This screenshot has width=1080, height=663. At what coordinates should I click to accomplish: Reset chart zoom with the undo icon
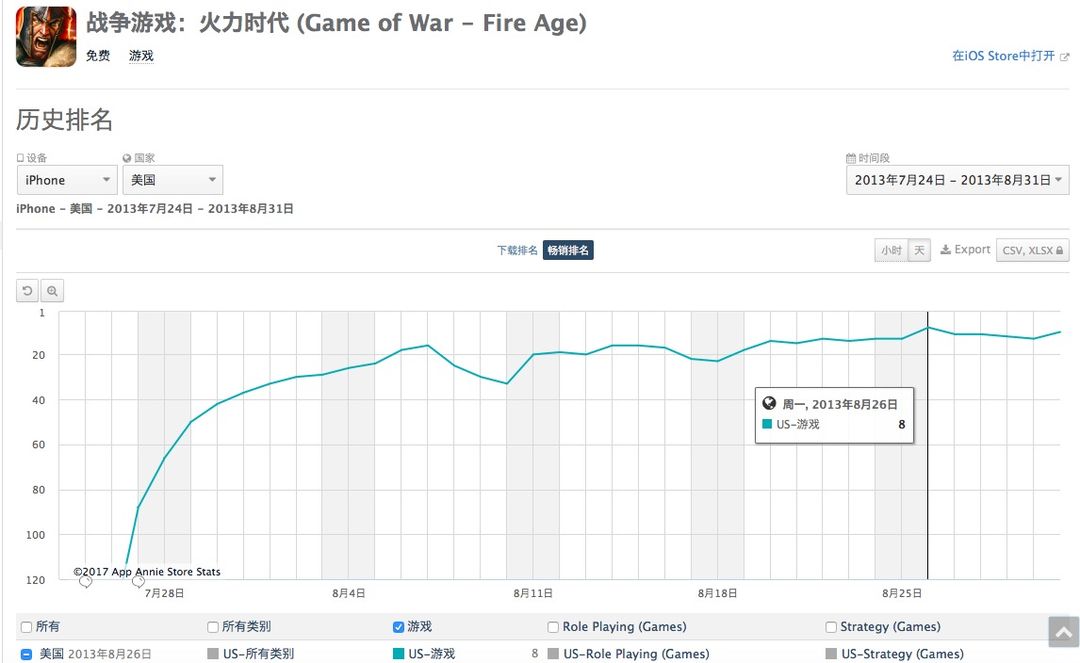[x=28, y=291]
